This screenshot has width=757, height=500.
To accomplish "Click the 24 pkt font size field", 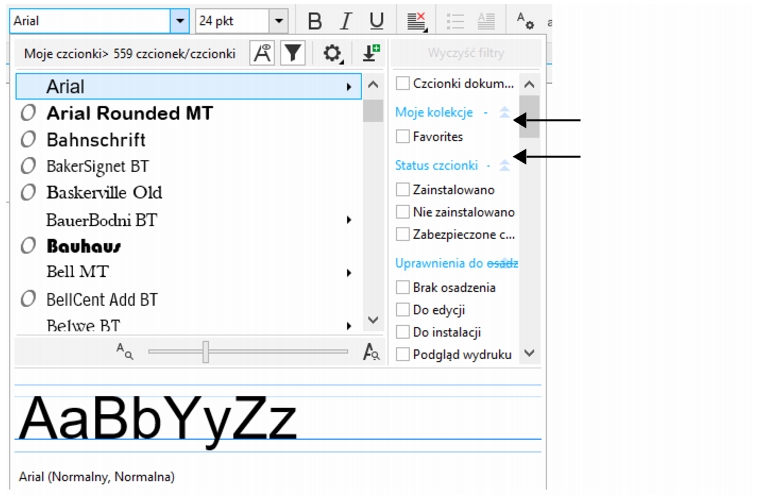I will click(232, 21).
